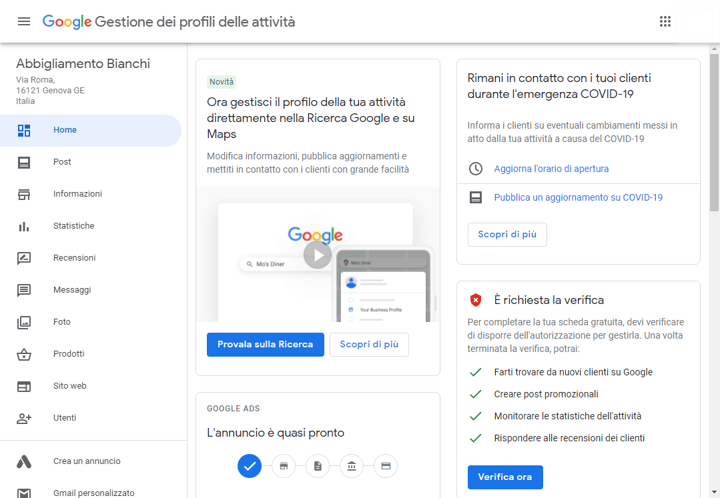720x498 pixels.
Task: Open the Google apps grid
Action: [665, 22]
